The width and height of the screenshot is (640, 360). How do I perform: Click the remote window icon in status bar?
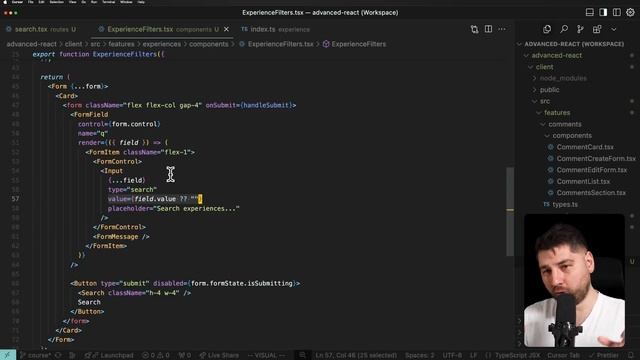[x=8, y=355]
